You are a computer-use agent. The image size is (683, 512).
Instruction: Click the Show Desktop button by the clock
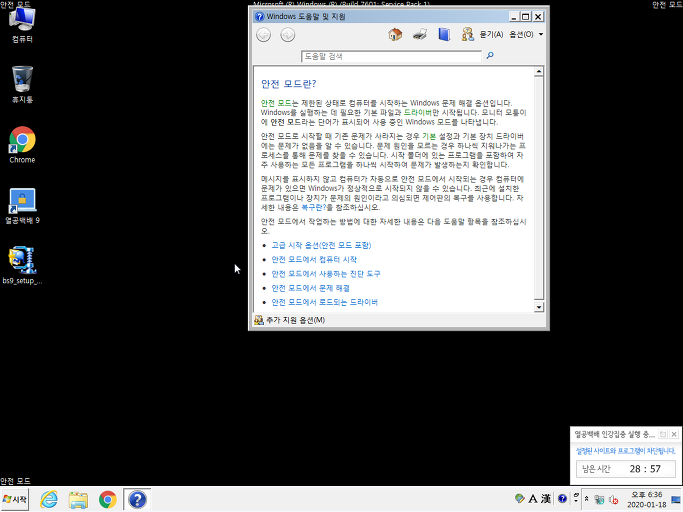(x=676, y=499)
